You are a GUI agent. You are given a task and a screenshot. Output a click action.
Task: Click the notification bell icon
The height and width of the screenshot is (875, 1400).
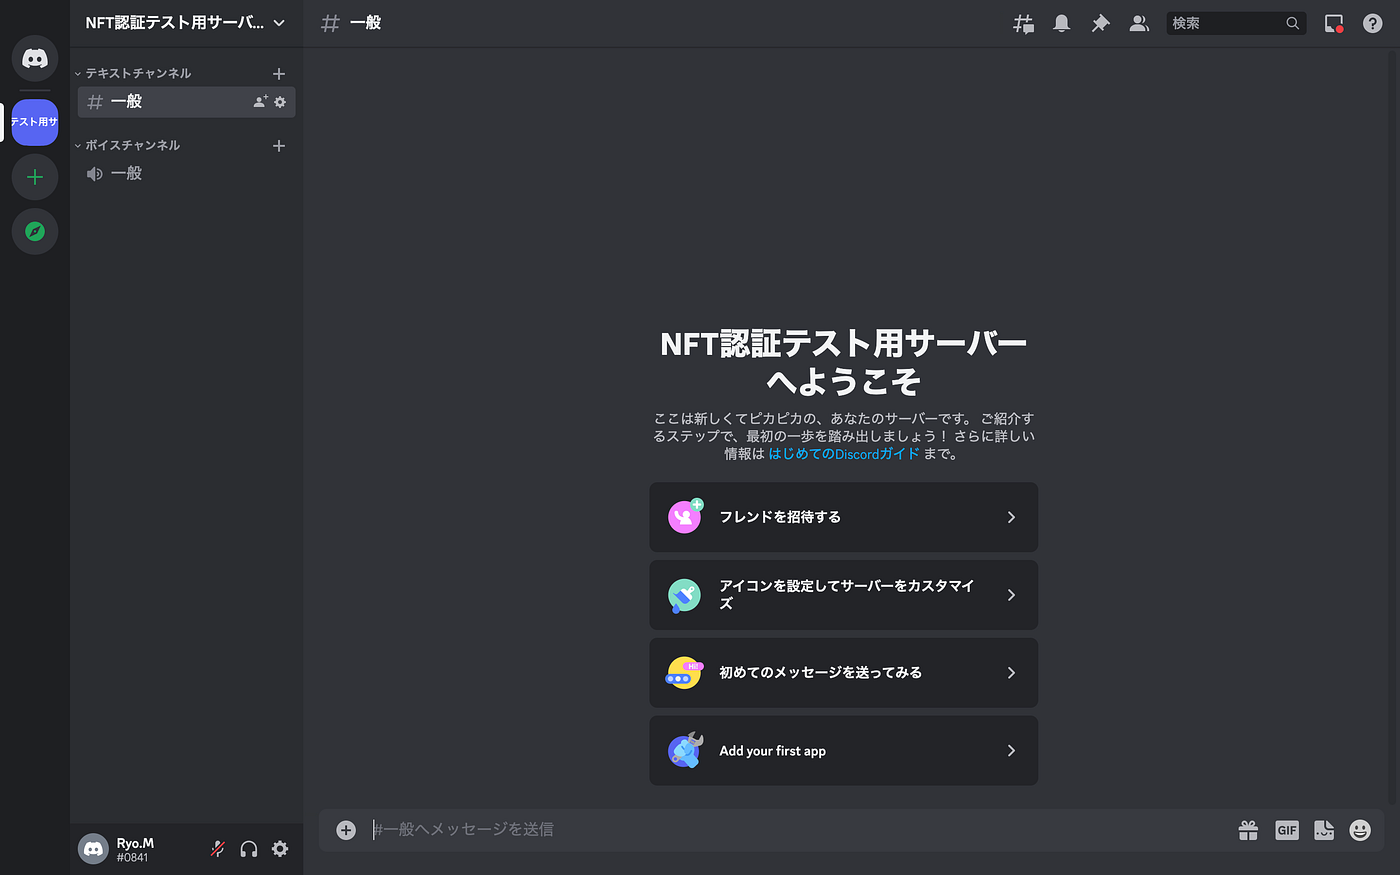pos(1062,23)
